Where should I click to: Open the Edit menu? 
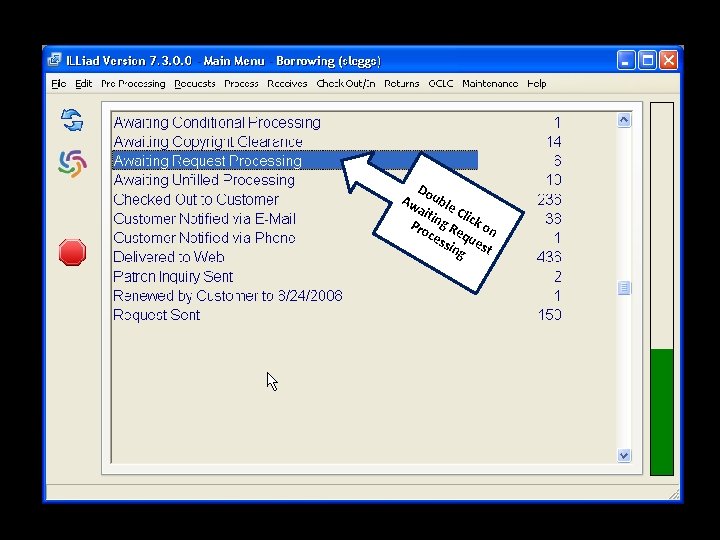(x=84, y=84)
